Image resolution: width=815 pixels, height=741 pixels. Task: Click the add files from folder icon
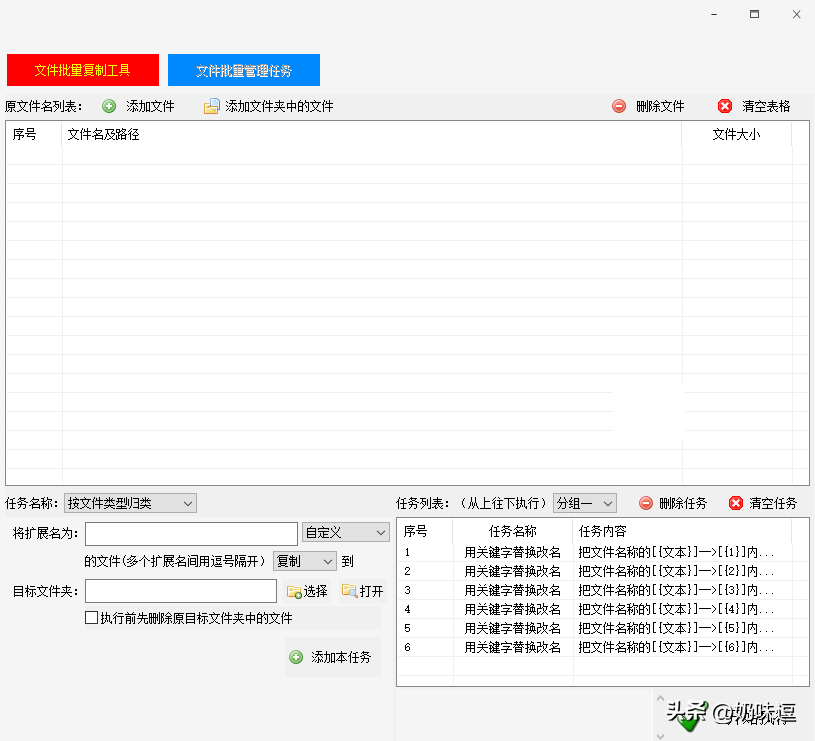(x=211, y=106)
